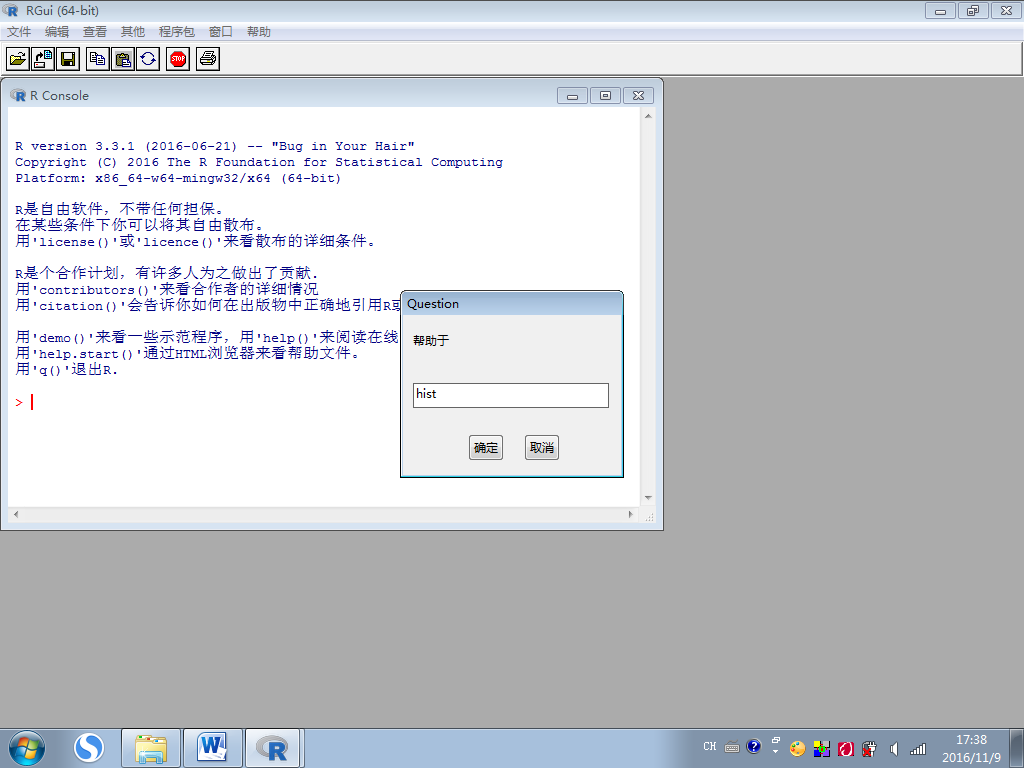Image resolution: width=1024 pixels, height=768 pixels.
Task: Click the 'R version 3.3.1' console line
Action: coord(215,146)
